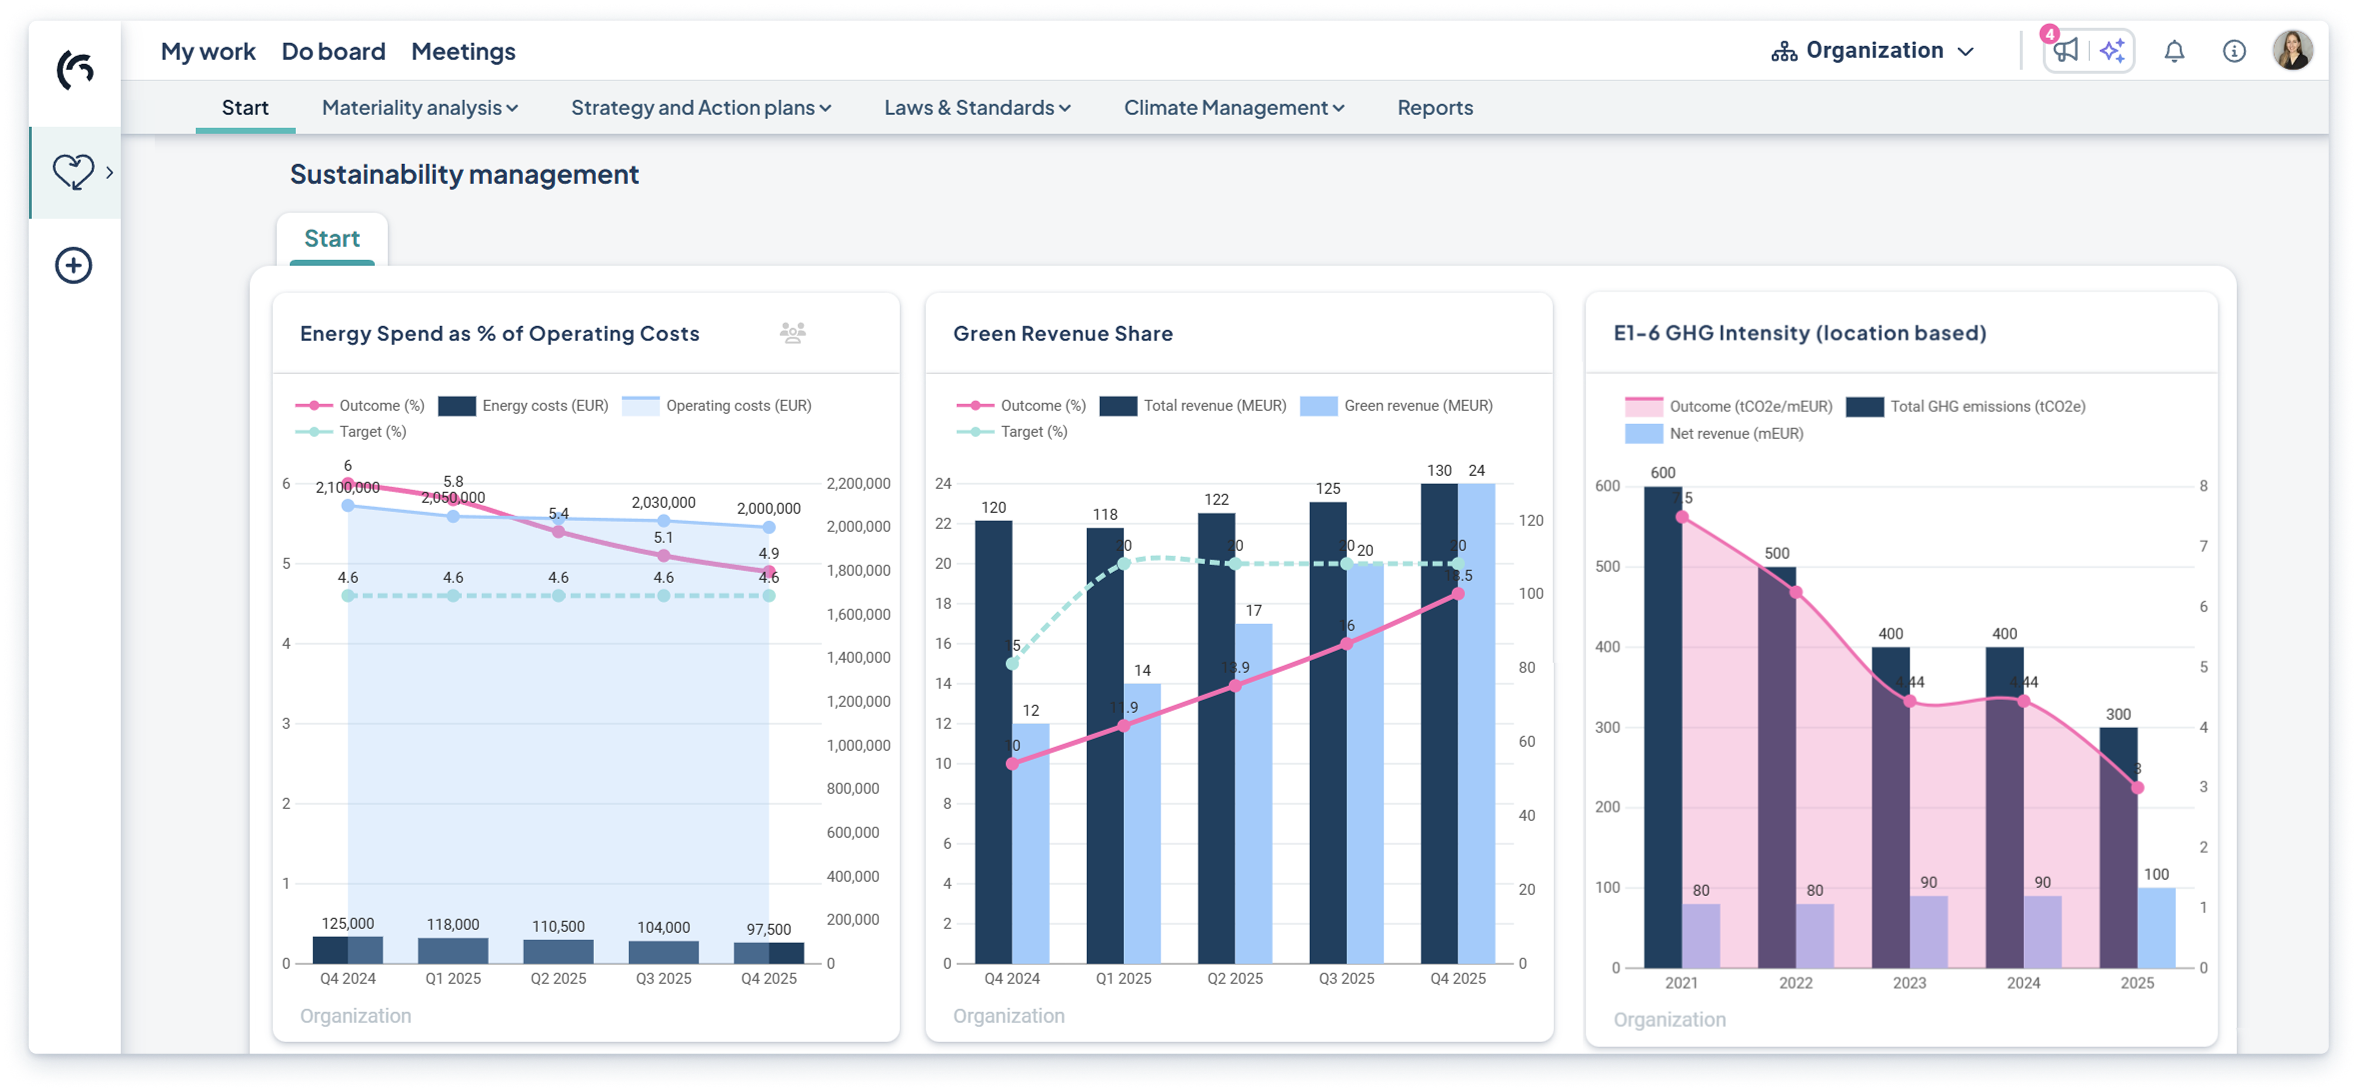This screenshot has width=2358, height=1091.
Task: Open the sustainability heart icon module
Action: [73, 172]
